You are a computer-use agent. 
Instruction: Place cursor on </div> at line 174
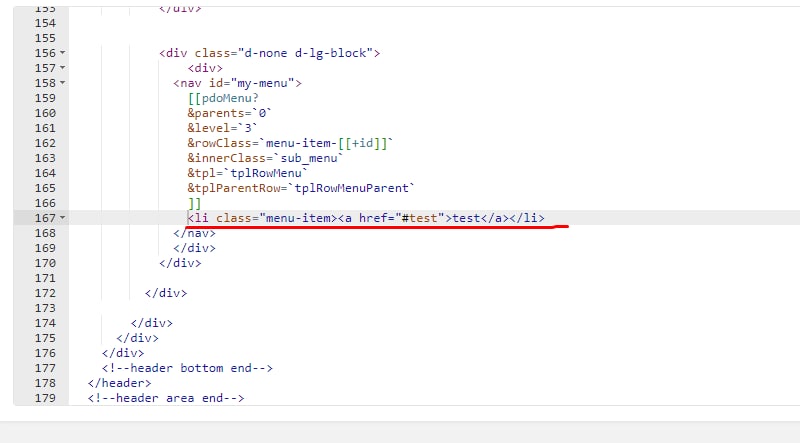click(152, 323)
